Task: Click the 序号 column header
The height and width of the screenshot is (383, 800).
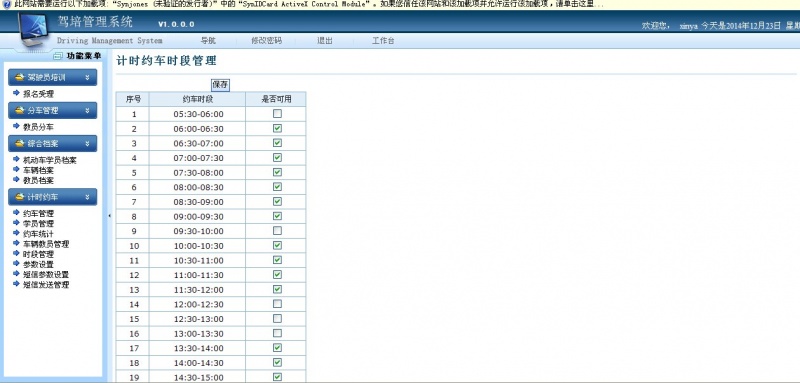Action: 133,99
